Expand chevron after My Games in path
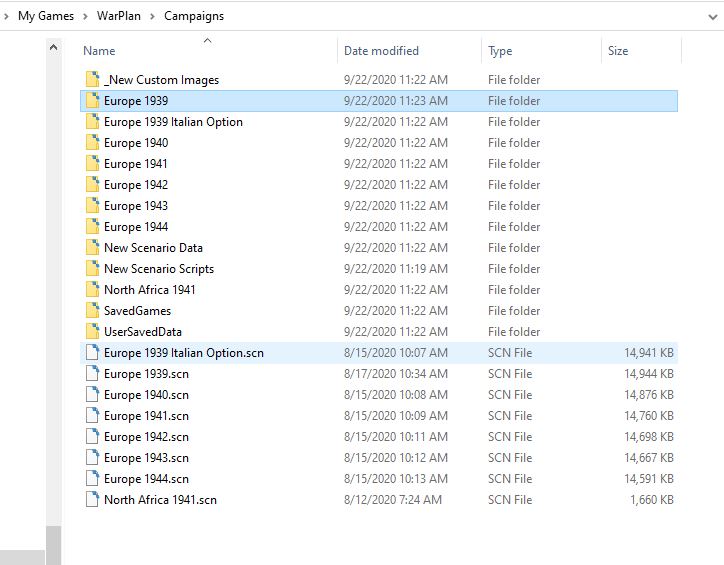Viewport: 724px width, 565px height. 85,16
